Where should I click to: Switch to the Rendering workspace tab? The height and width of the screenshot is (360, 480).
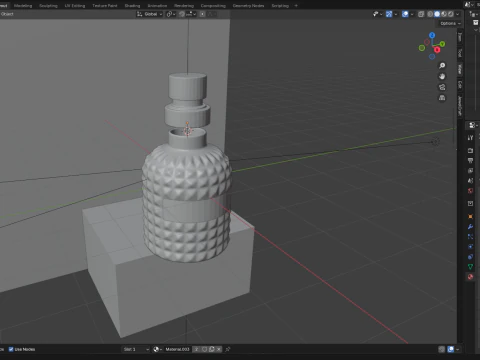click(x=184, y=6)
